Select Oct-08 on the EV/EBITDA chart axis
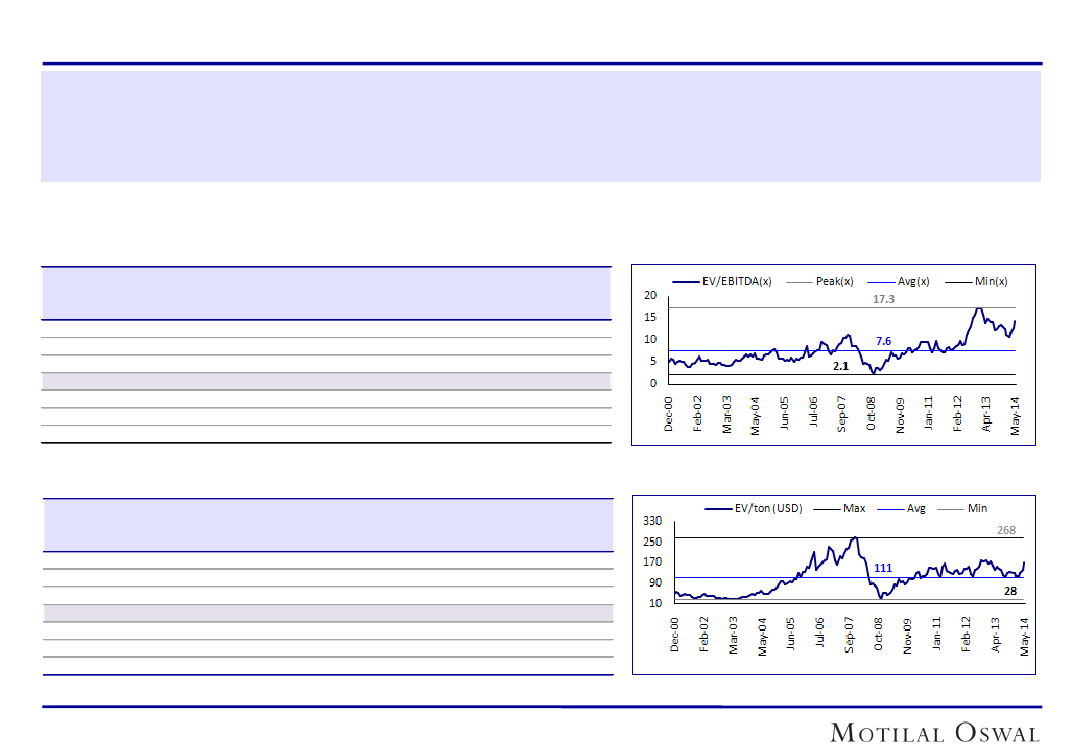The width and height of the screenshot is (1083, 750). pyautogui.click(x=872, y=413)
